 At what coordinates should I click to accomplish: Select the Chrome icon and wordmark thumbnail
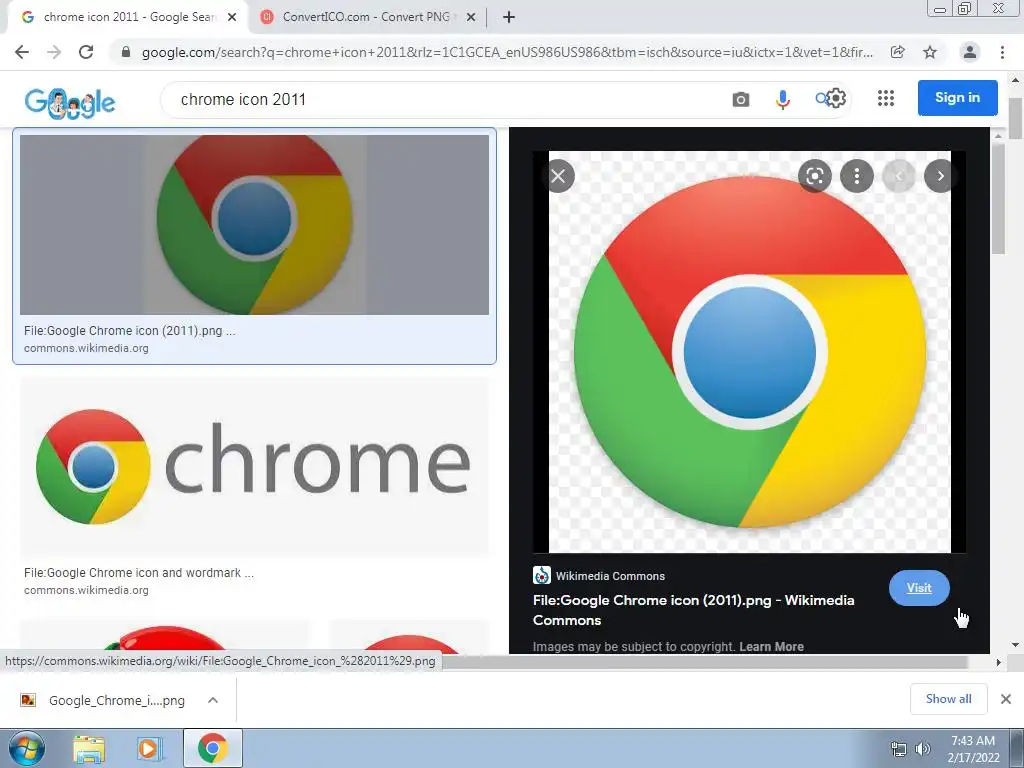click(x=254, y=466)
